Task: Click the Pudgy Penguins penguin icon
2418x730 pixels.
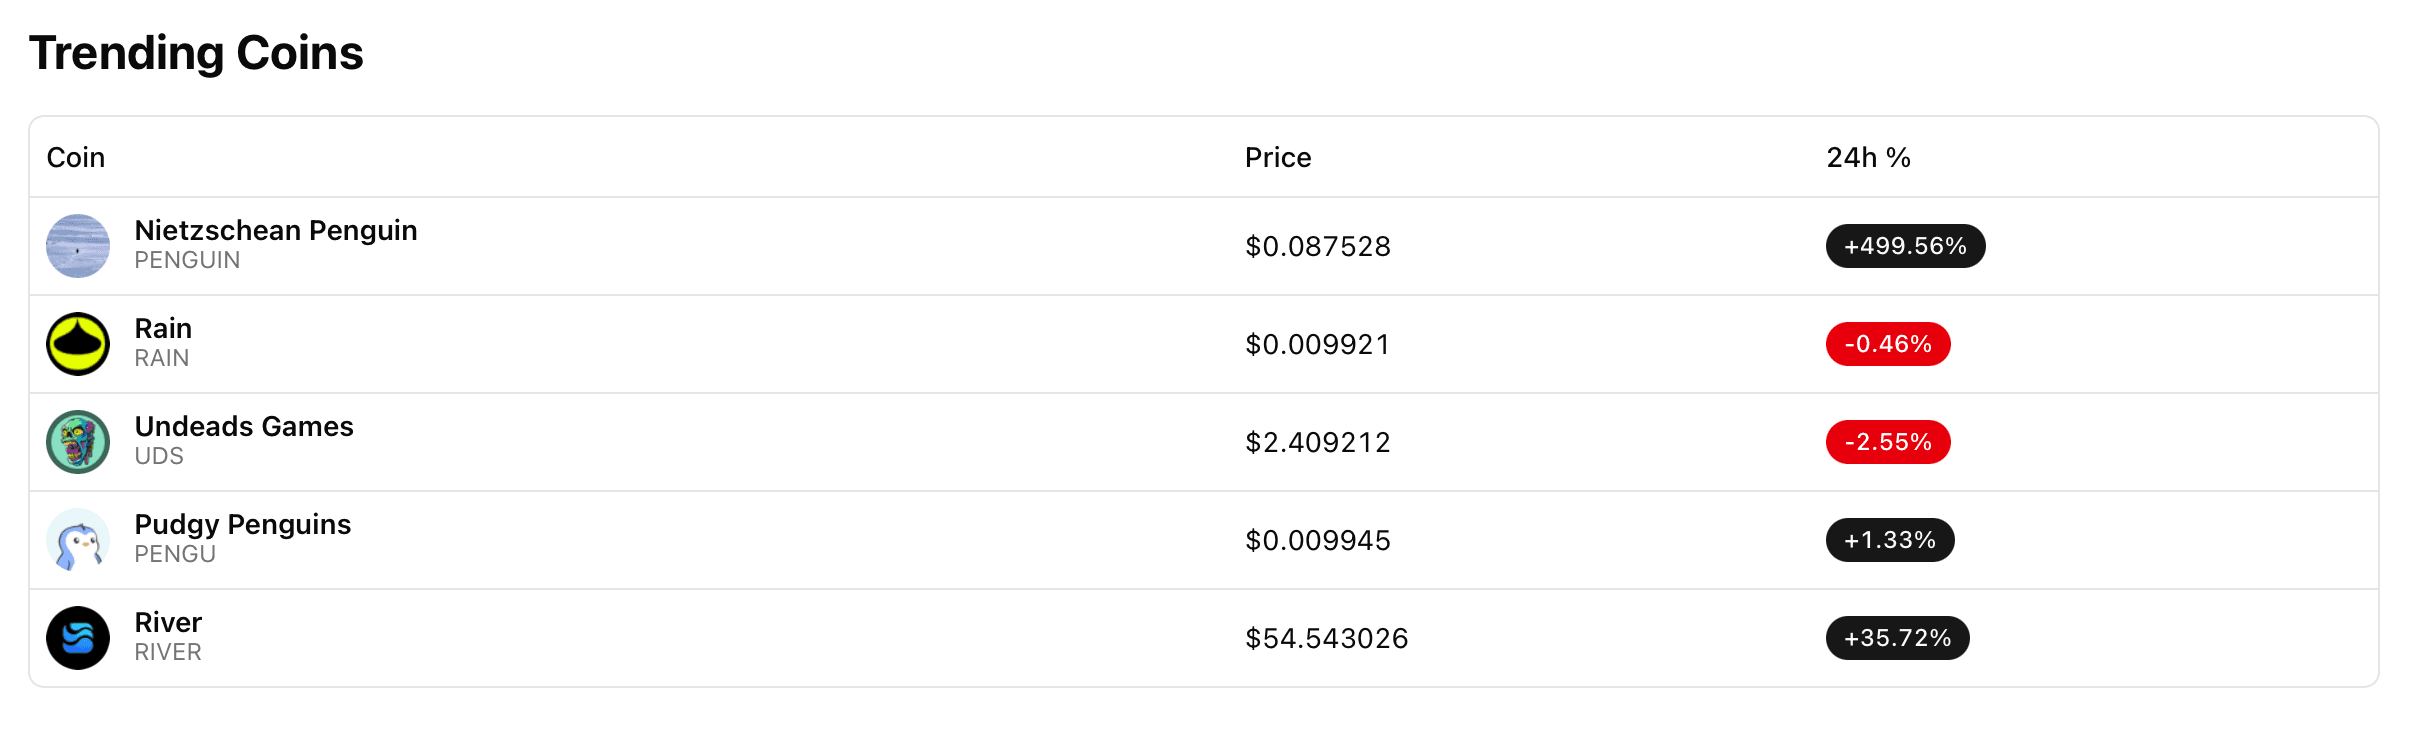Action: point(77,539)
